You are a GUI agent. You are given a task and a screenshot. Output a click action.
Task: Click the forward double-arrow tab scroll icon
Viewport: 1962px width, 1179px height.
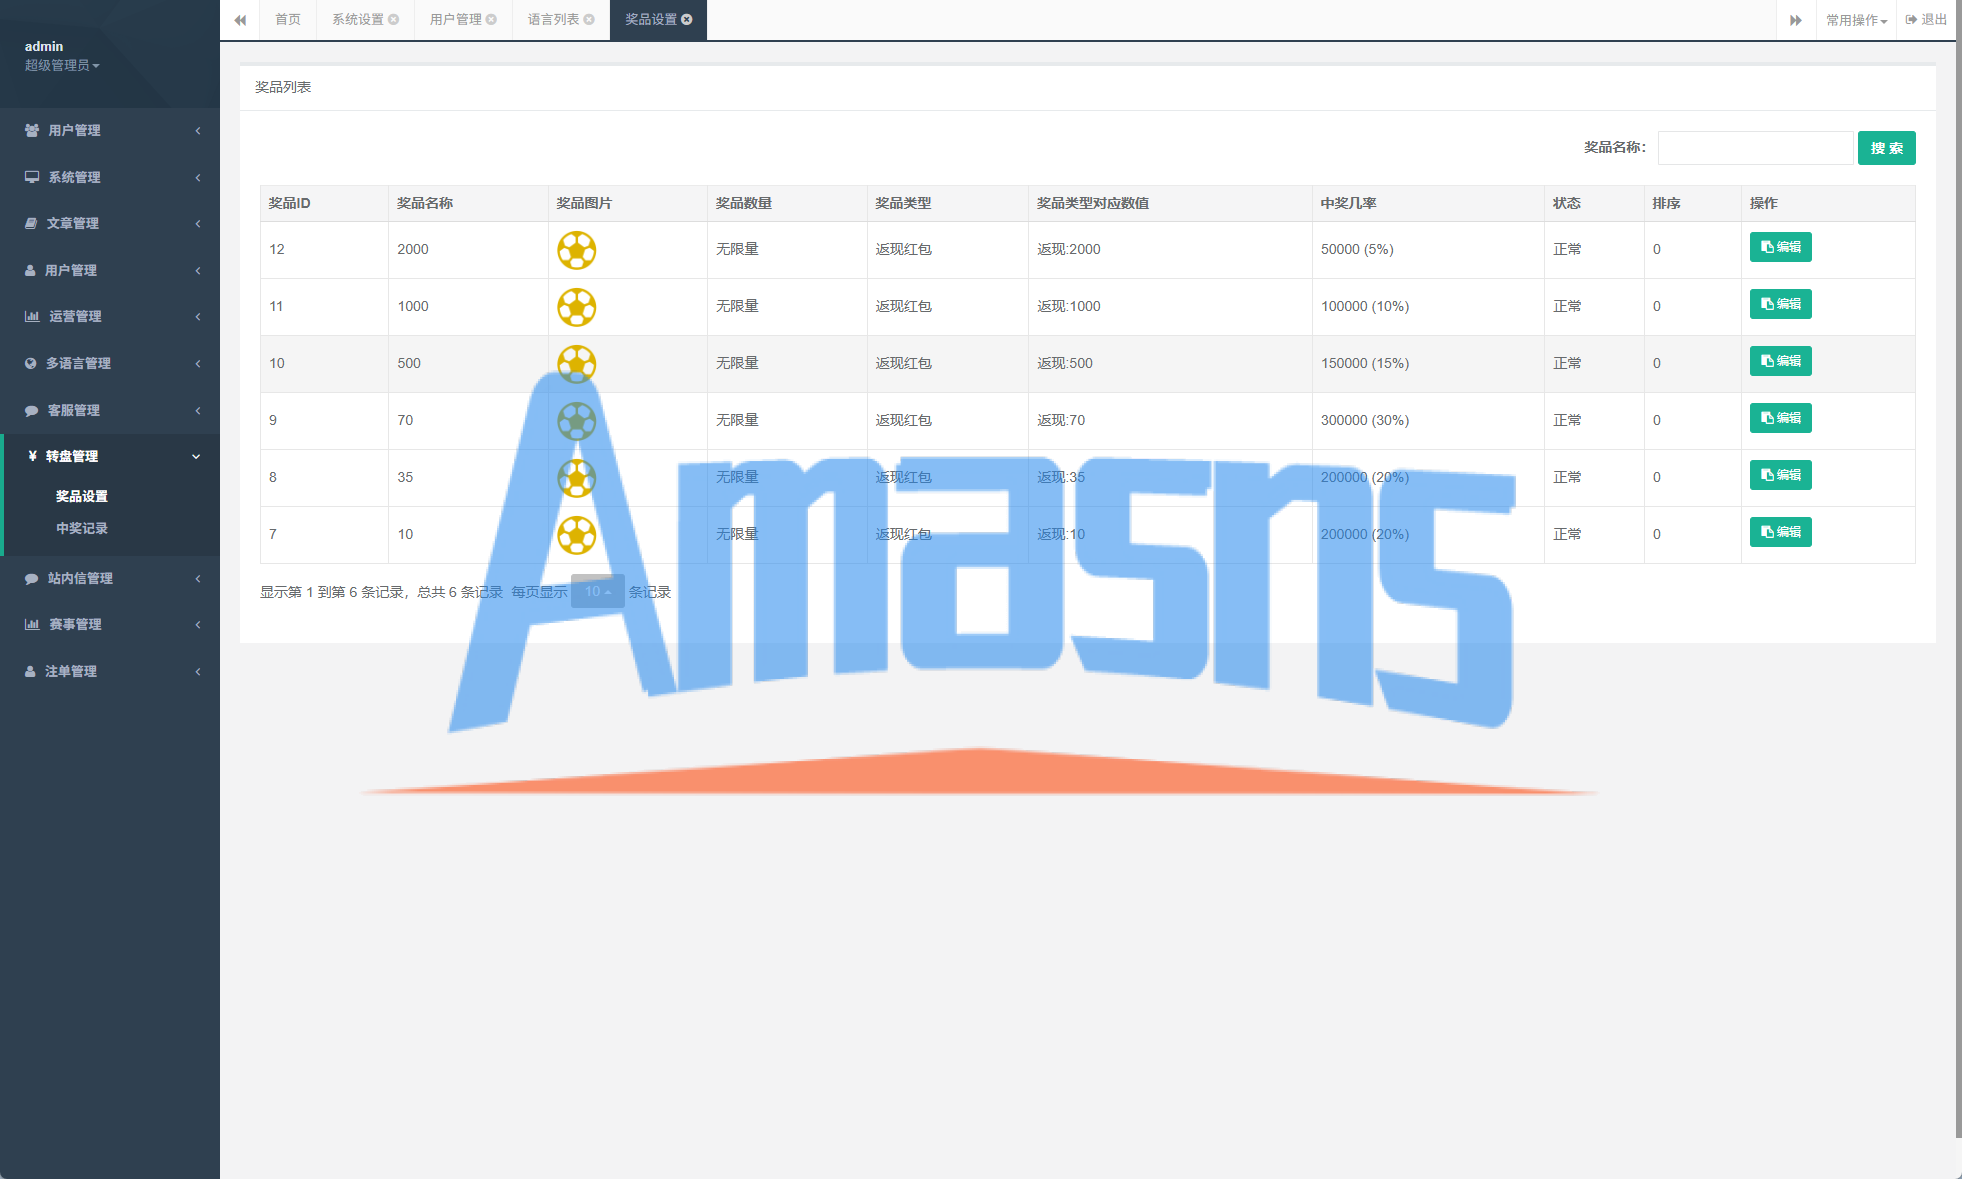[1795, 20]
